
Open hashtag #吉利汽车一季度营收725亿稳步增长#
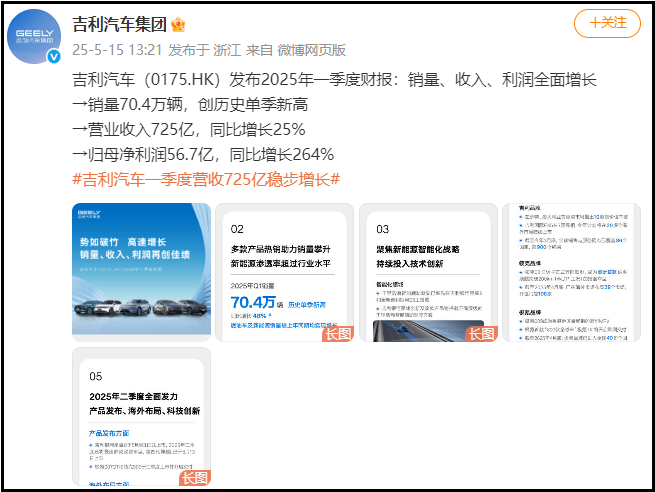point(206,180)
